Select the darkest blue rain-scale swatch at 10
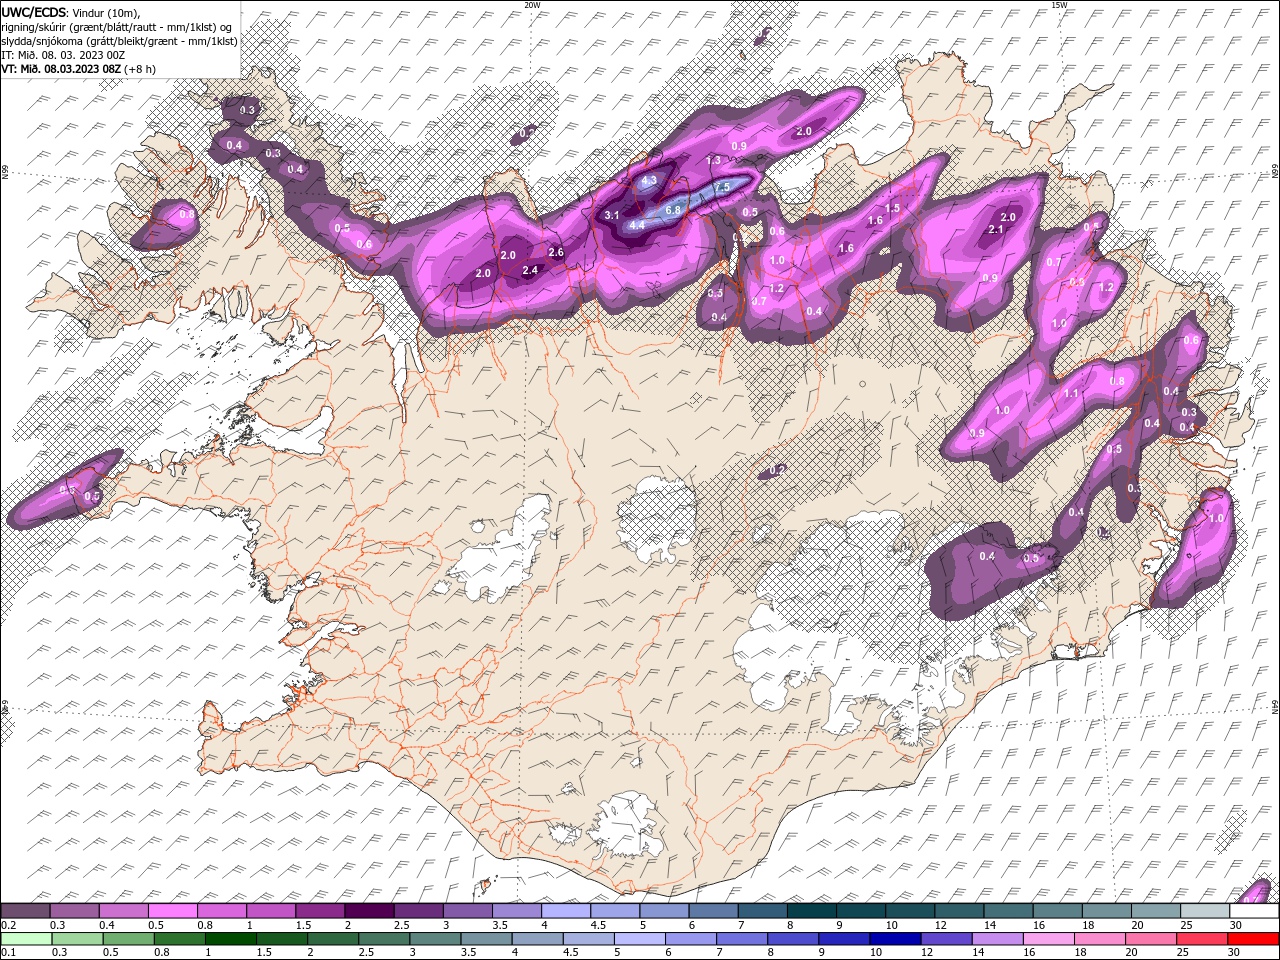Viewport: 1280px width, 960px height. click(894, 939)
